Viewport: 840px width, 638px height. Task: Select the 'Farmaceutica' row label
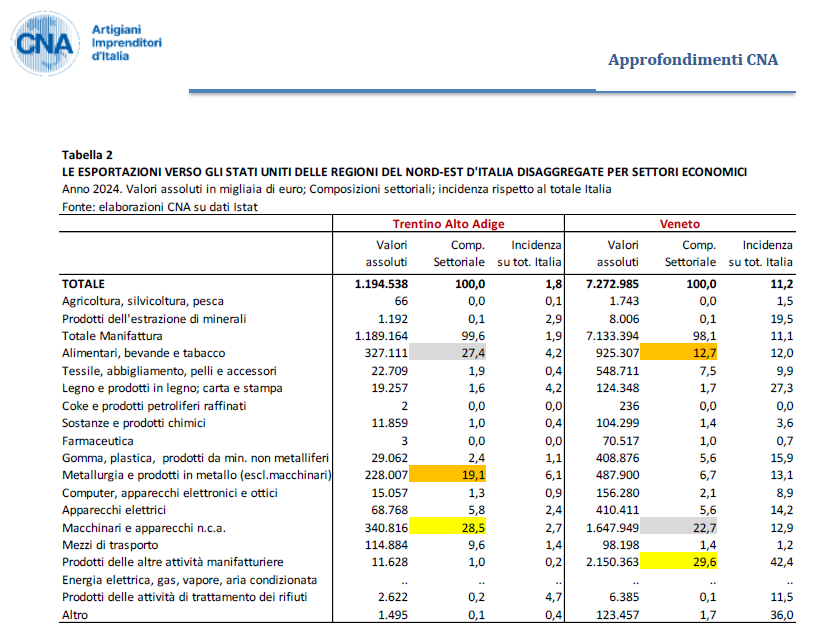point(98,441)
